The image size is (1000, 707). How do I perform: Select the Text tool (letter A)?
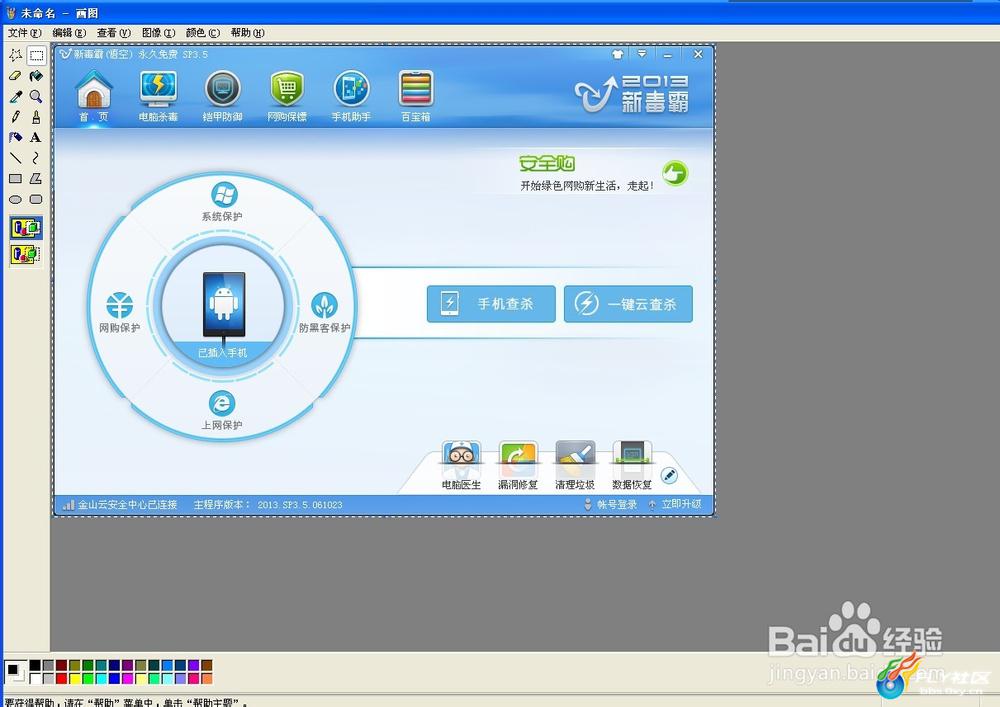pos(36,137)
